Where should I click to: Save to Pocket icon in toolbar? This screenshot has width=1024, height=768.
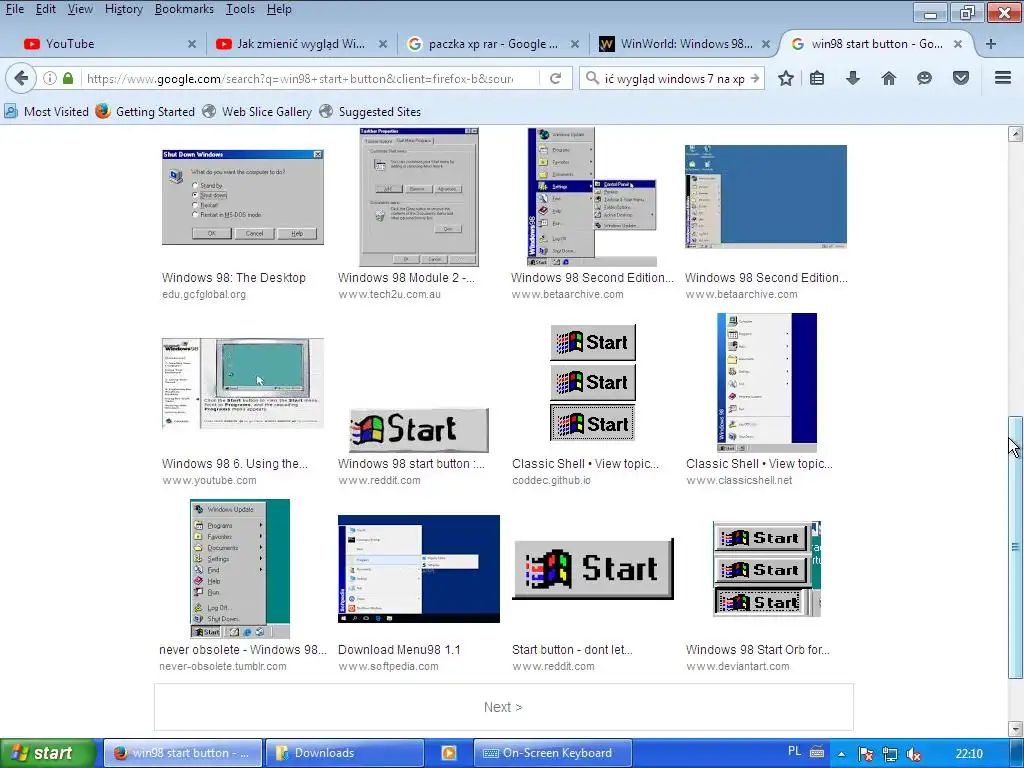(x=961, y=78)
